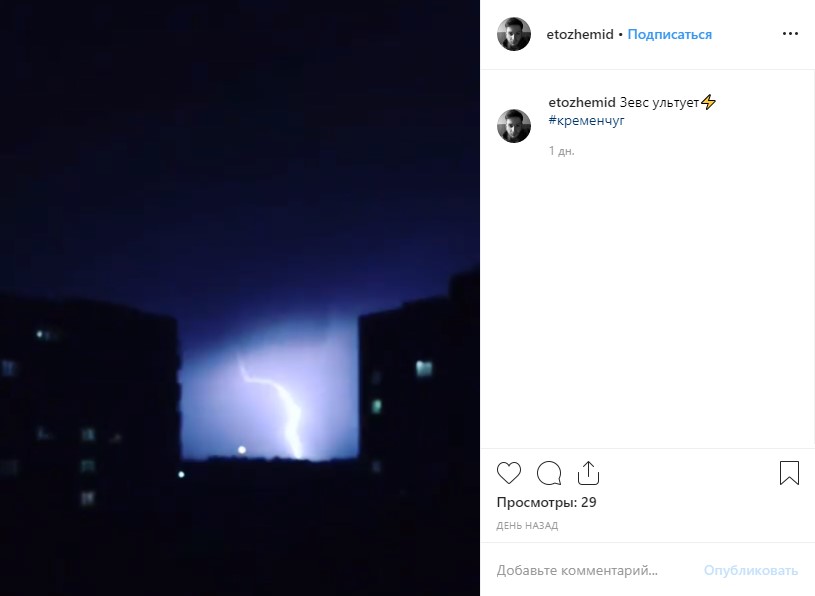Open the #кременчуг hashtag
This screenshot has width=815, height=596.
(x=586, y=121)
